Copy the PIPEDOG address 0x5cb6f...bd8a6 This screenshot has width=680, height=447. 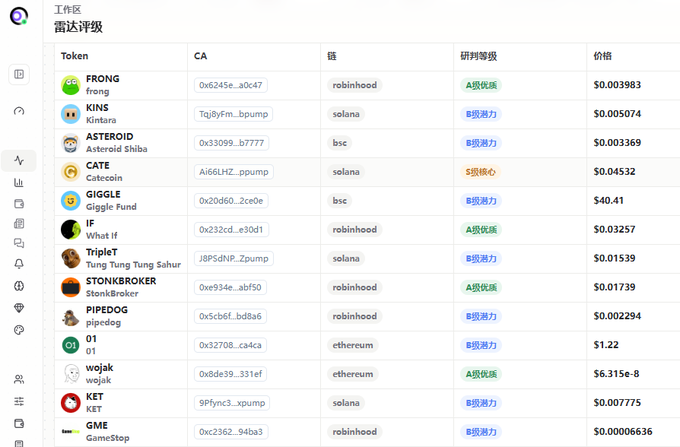click(x=230, y=316)
